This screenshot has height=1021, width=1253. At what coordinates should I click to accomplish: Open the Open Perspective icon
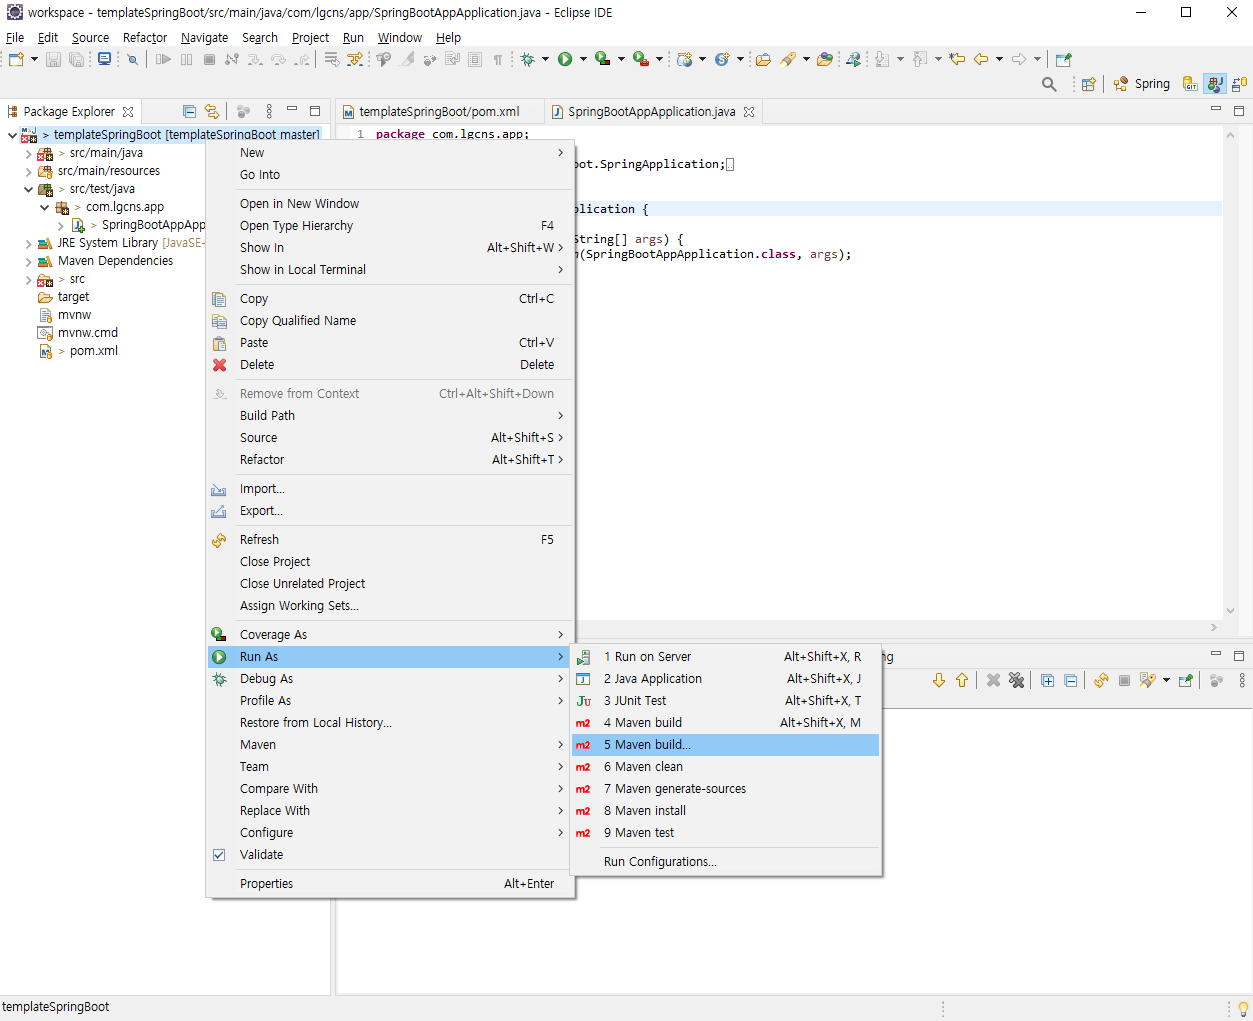1089,84
